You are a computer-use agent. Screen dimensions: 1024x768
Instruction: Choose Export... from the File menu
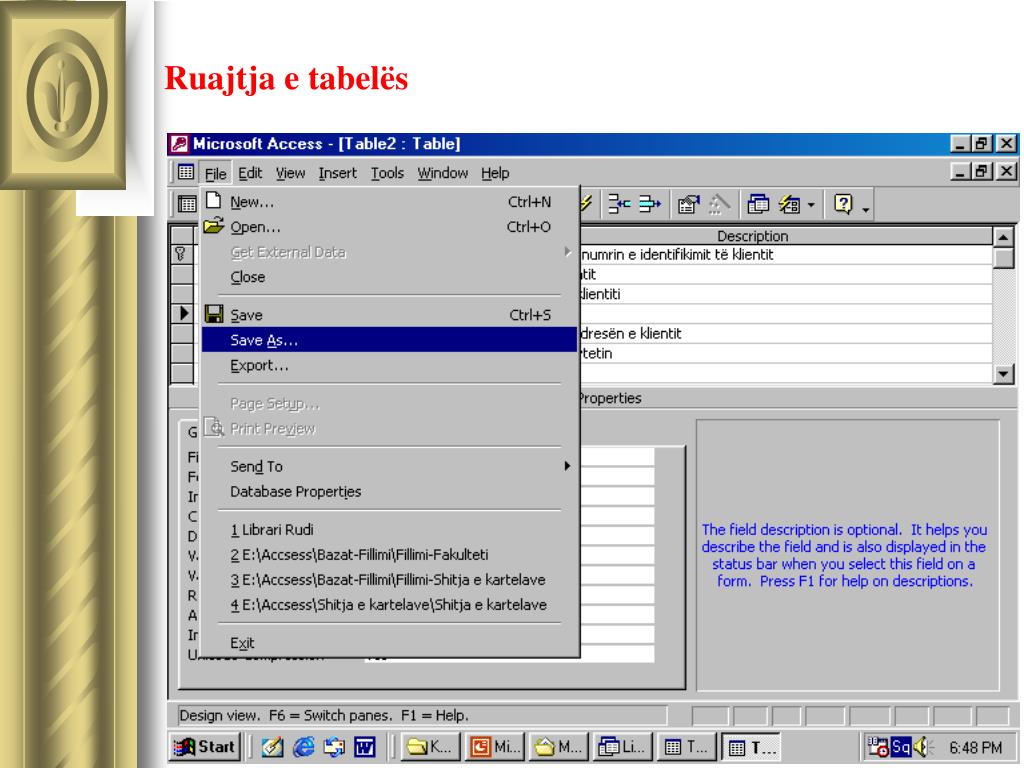pos(389,365)
